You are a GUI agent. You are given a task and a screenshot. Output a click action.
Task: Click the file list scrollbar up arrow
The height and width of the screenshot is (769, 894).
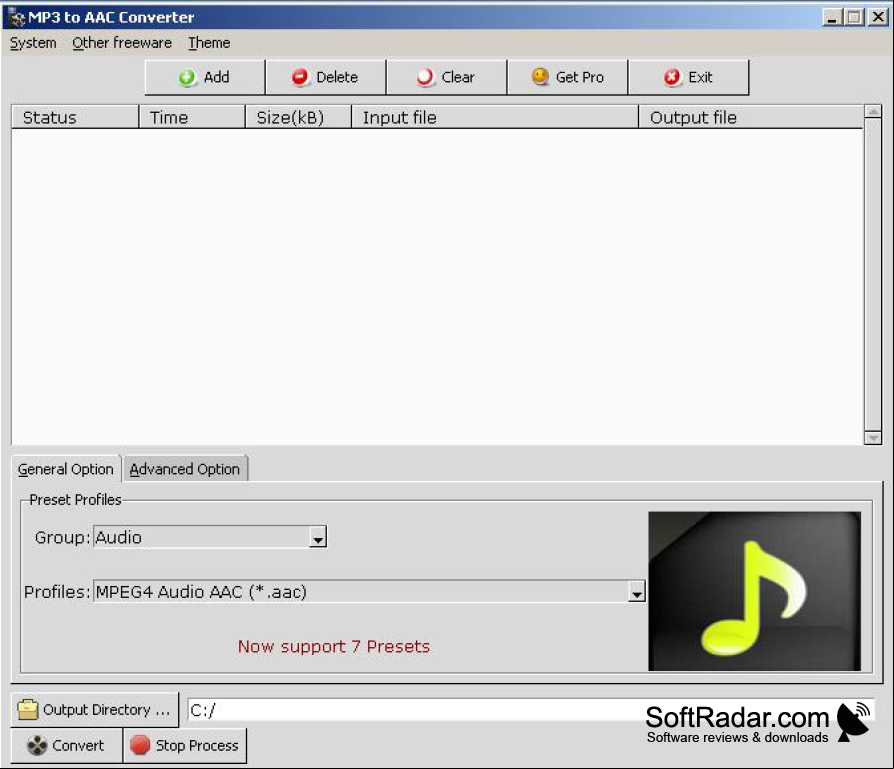click(x=873, y=111)
